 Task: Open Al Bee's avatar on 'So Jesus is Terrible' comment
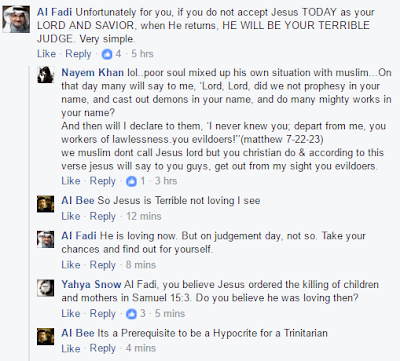pos(45,204)
